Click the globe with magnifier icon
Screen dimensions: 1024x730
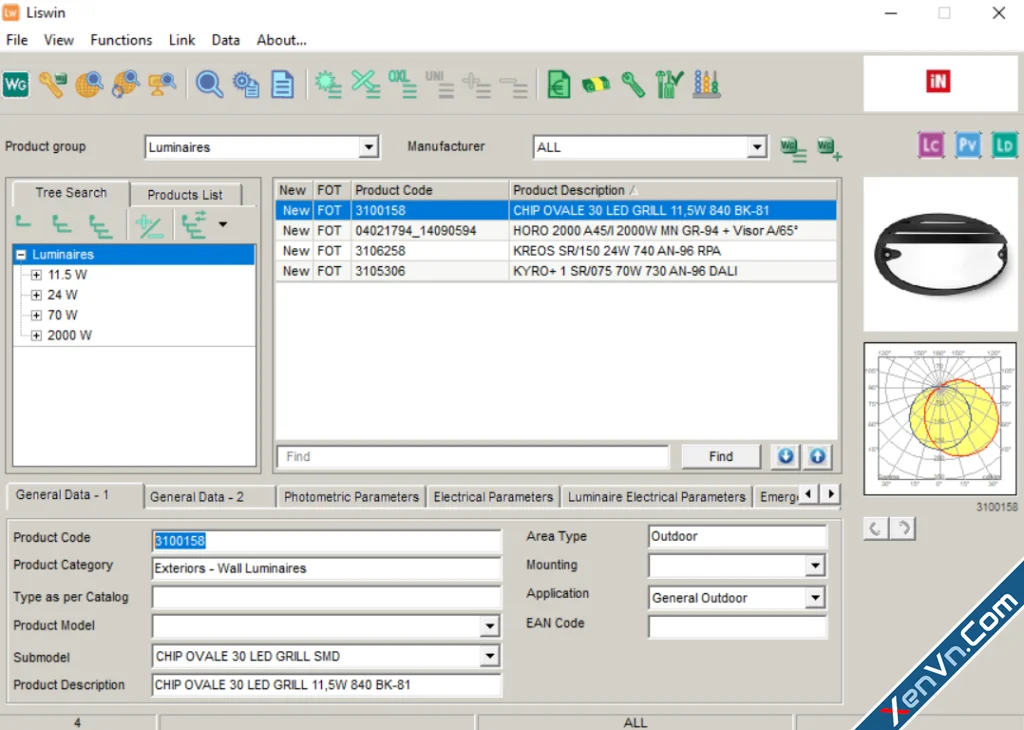point(89,84)
